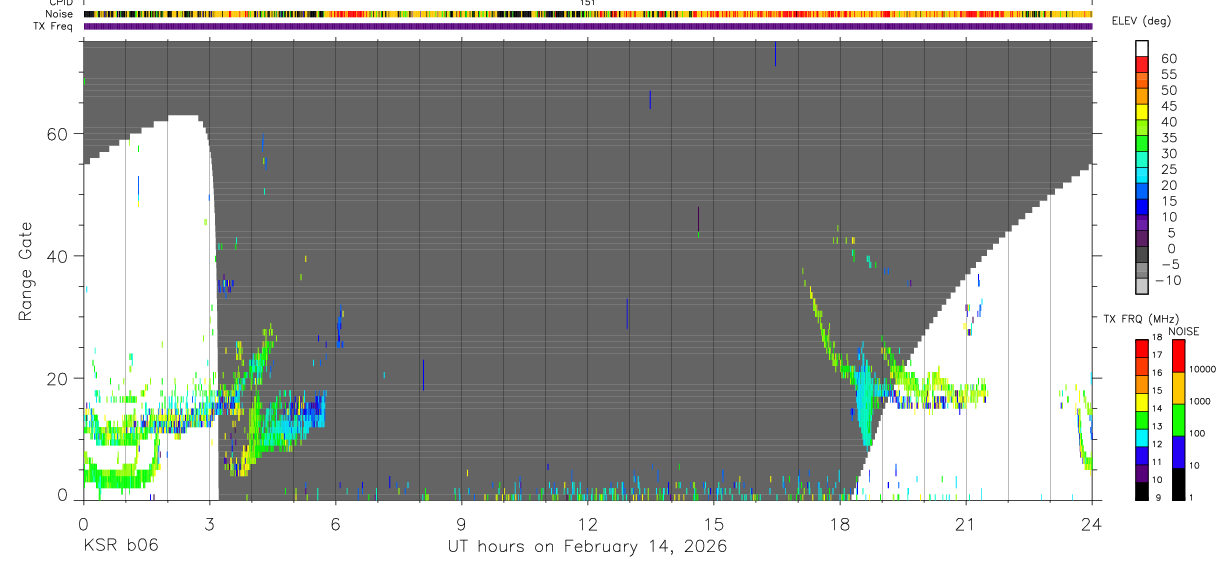
Task: Click the noise legend label '100'
Action: point(1198,434)
